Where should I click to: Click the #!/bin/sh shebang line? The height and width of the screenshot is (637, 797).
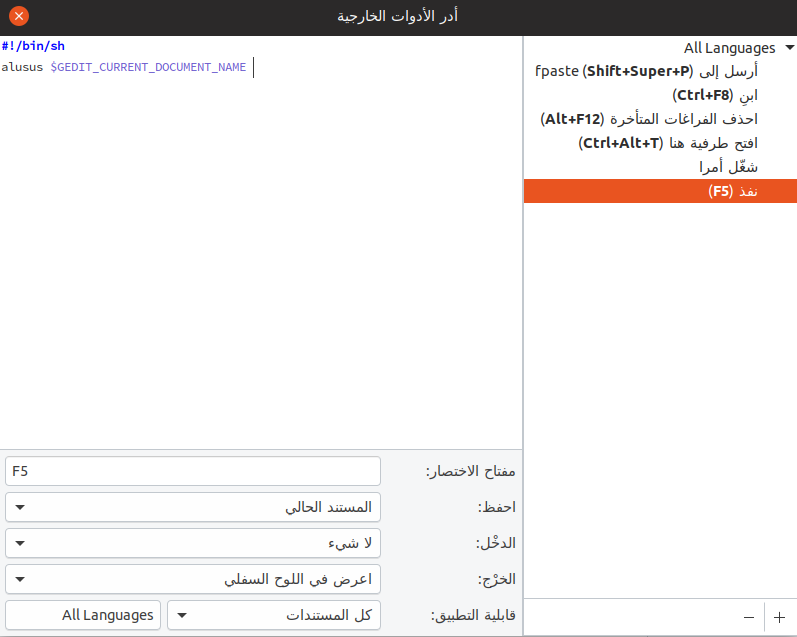pos(33,46)
